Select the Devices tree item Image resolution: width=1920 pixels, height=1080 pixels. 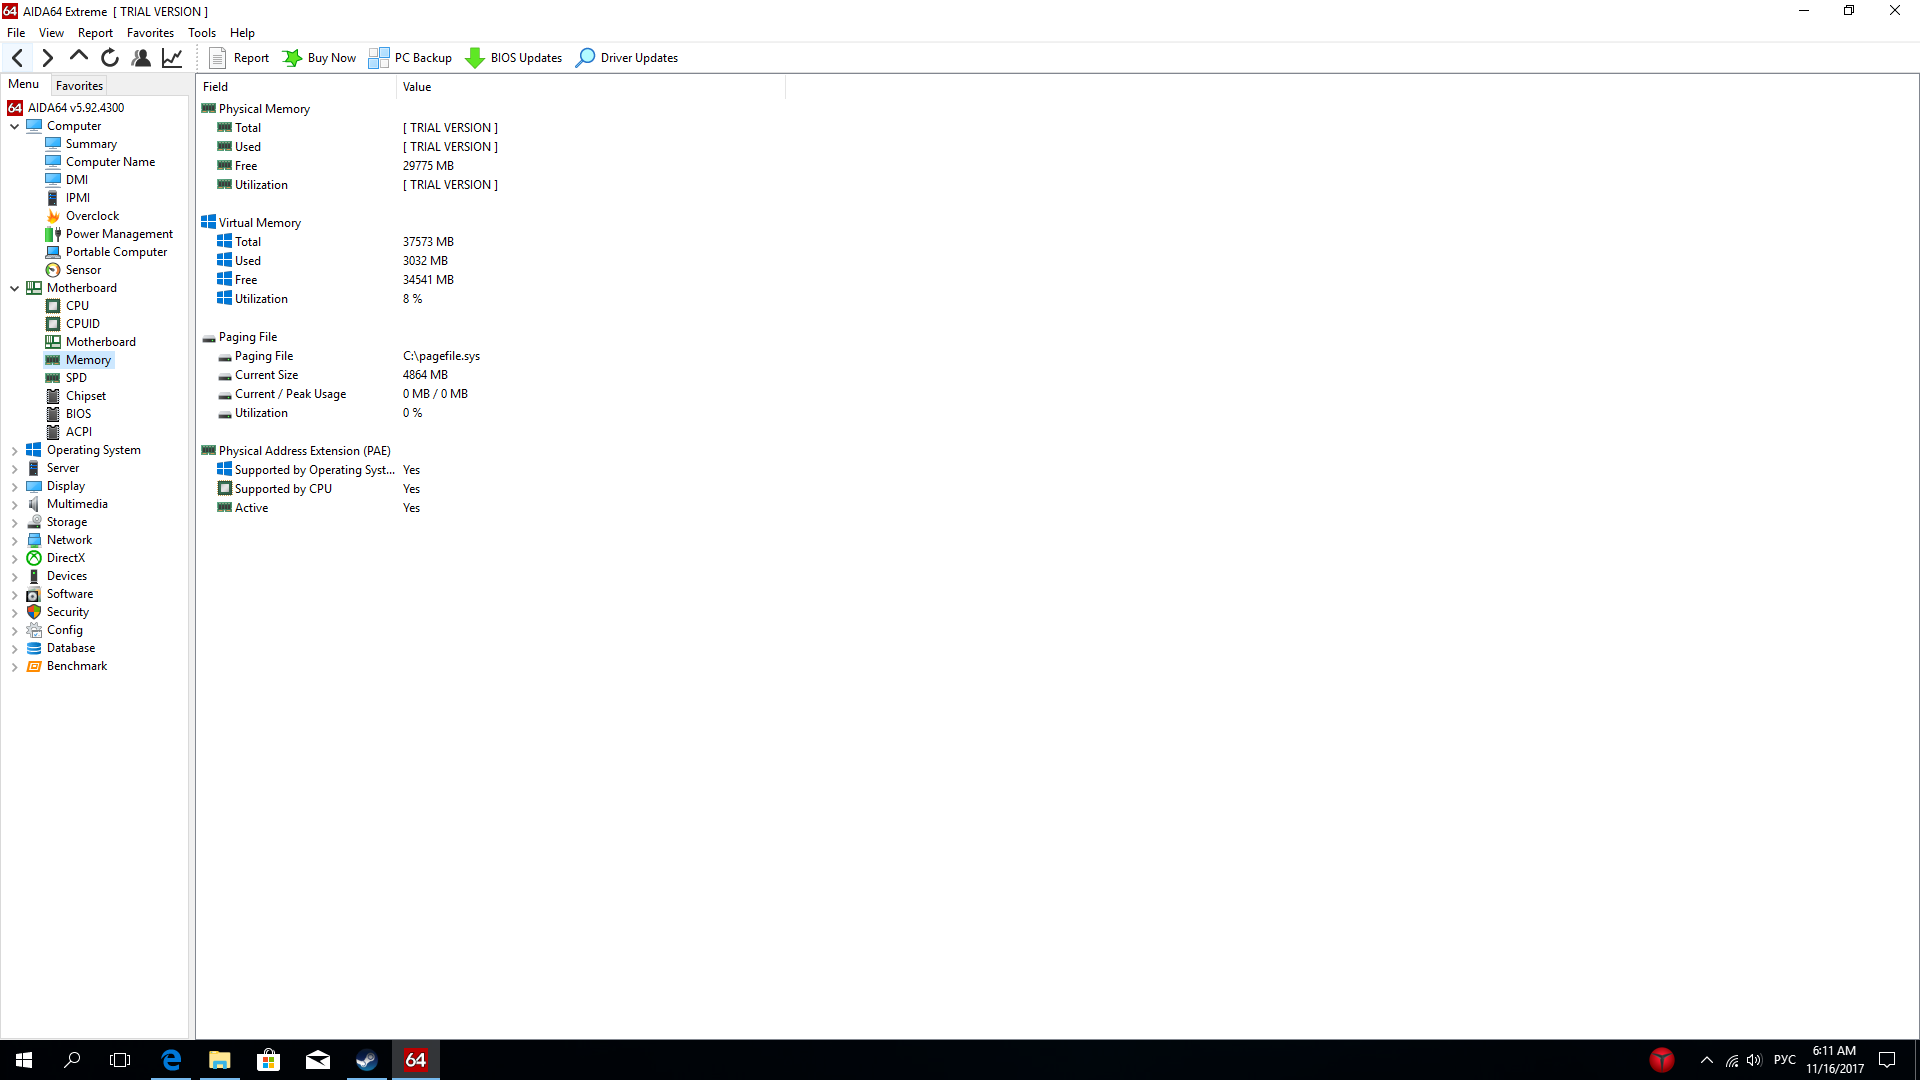click(66, 576)
